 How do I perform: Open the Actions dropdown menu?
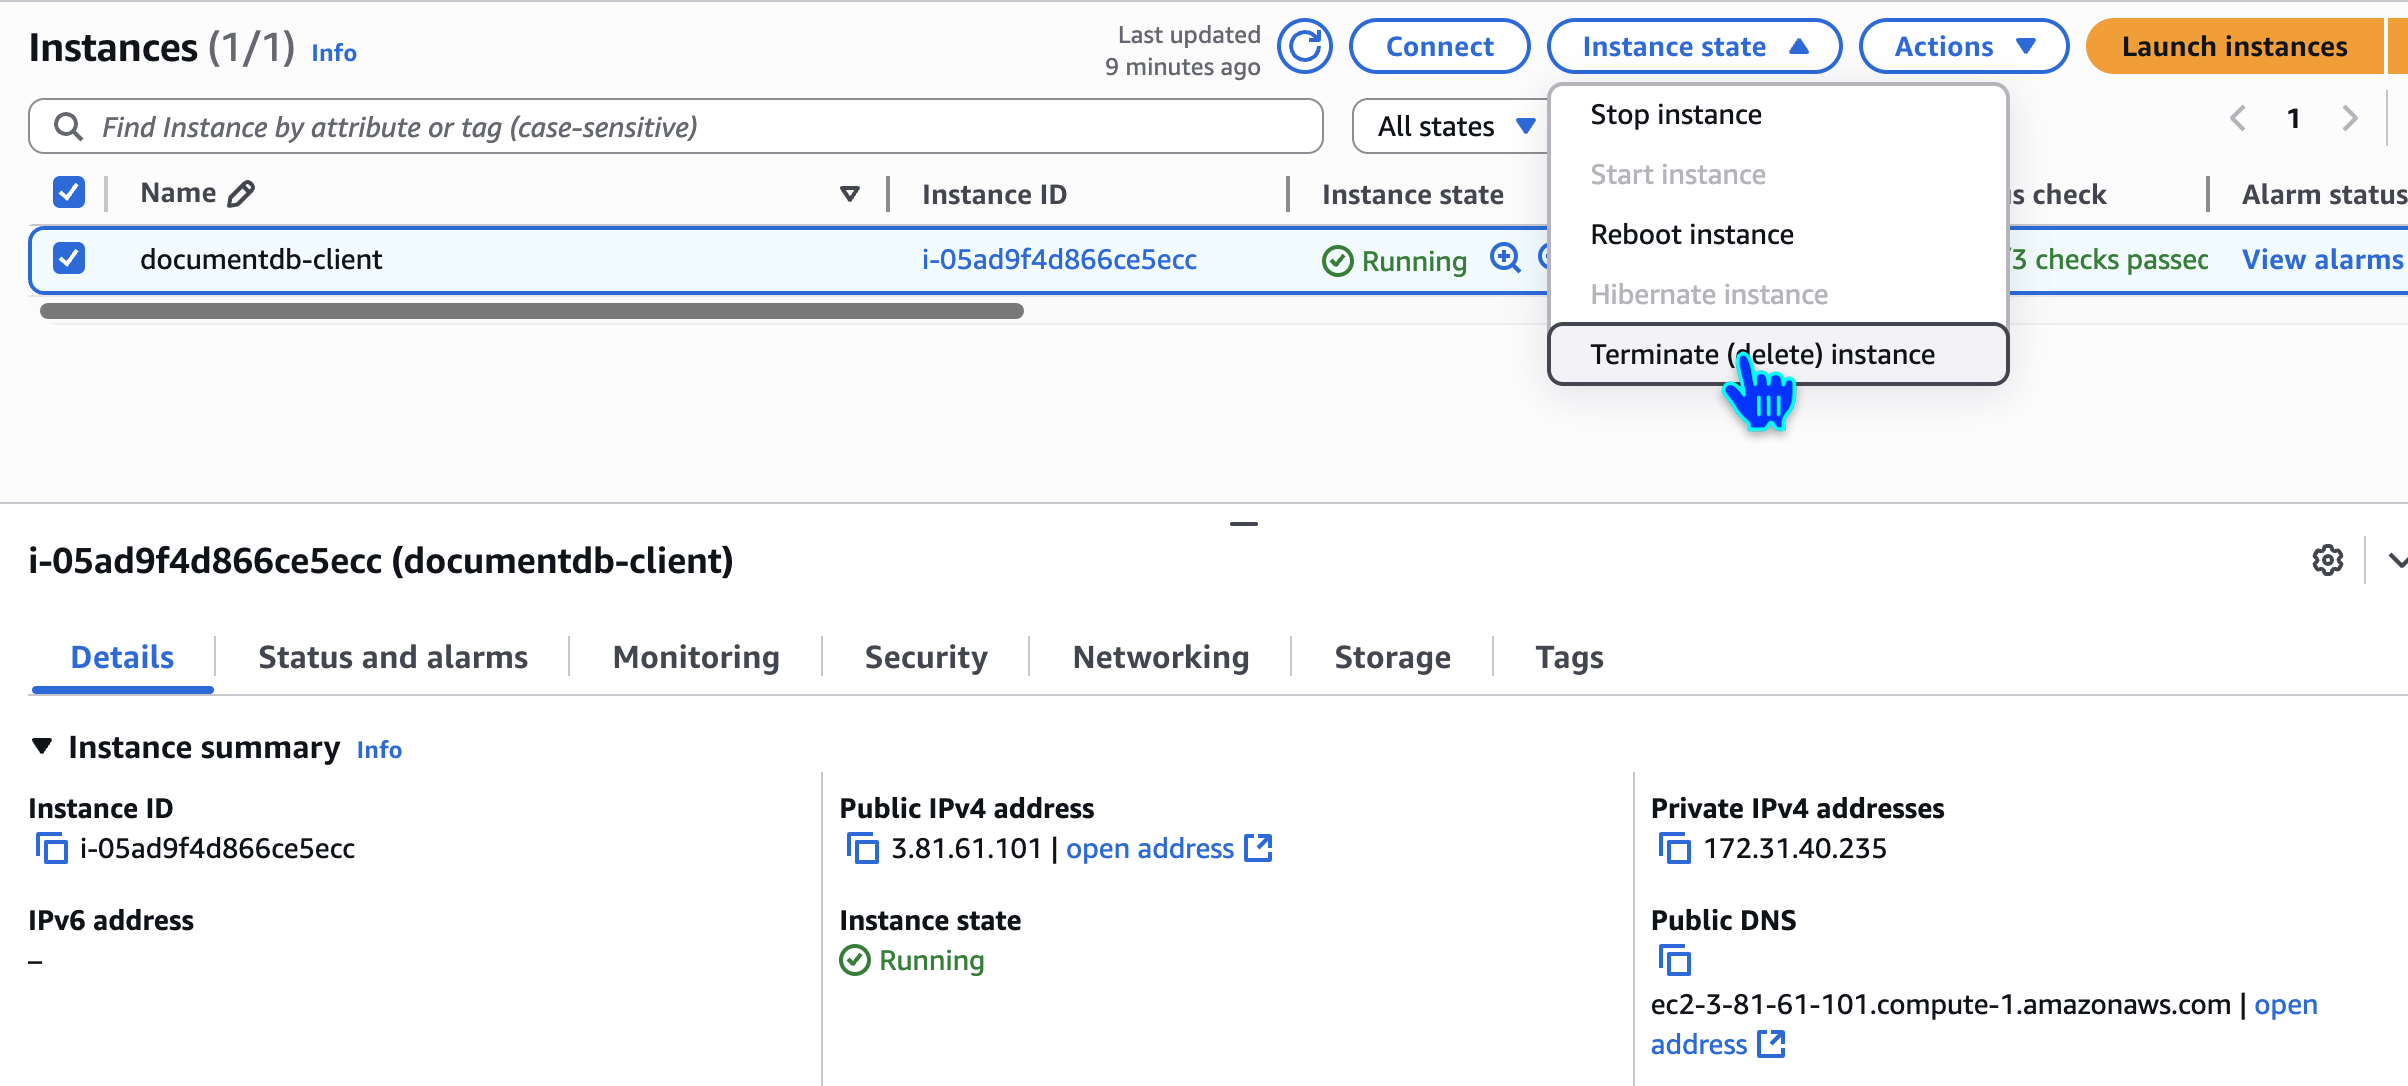(1963, 46)
